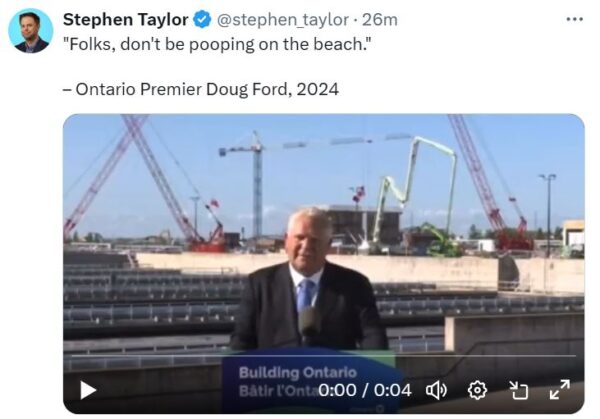Image resolution: width=600 pixels, height=419 pixels.
Task: Click Stephen Taylor's profile avatar
Action: click(x=31, y=31)
